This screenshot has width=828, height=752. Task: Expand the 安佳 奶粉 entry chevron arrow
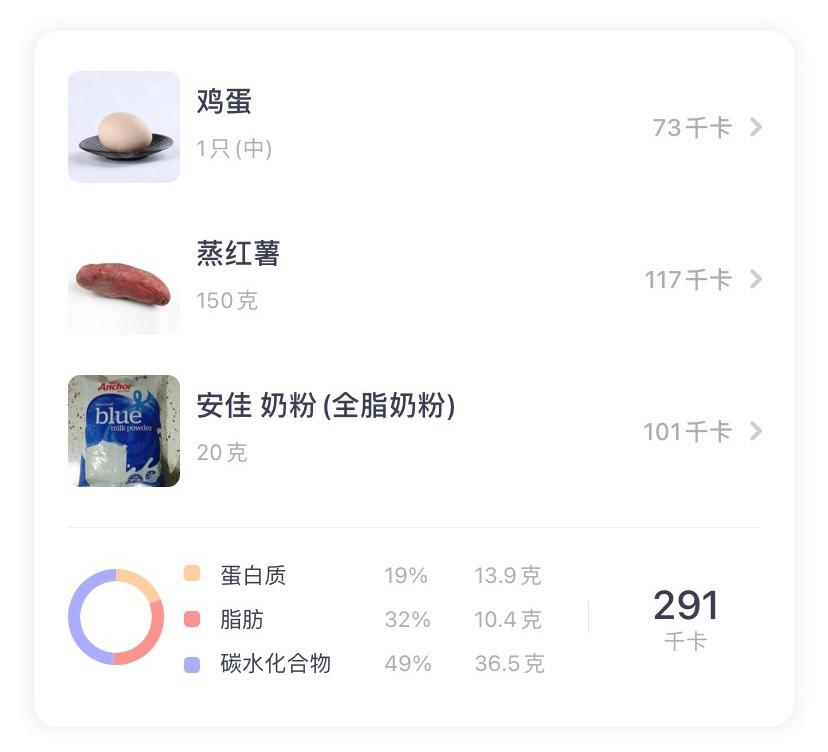point(756,431)
